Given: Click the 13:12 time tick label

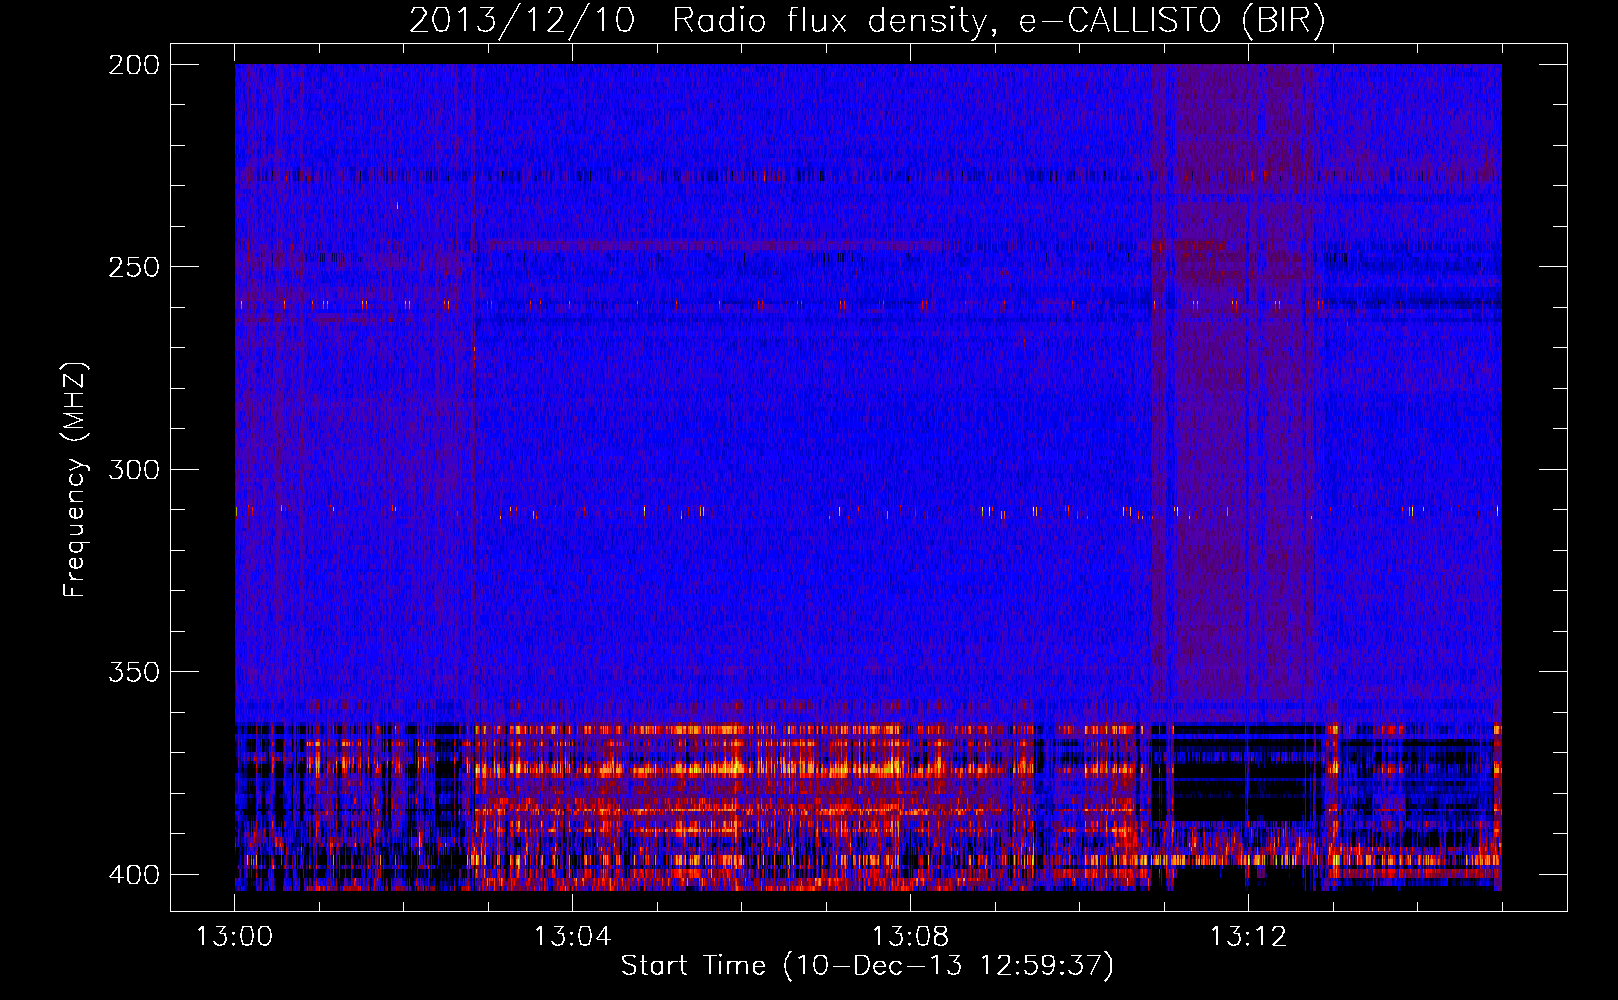Looking at the screenshot, I should 1248,937.
